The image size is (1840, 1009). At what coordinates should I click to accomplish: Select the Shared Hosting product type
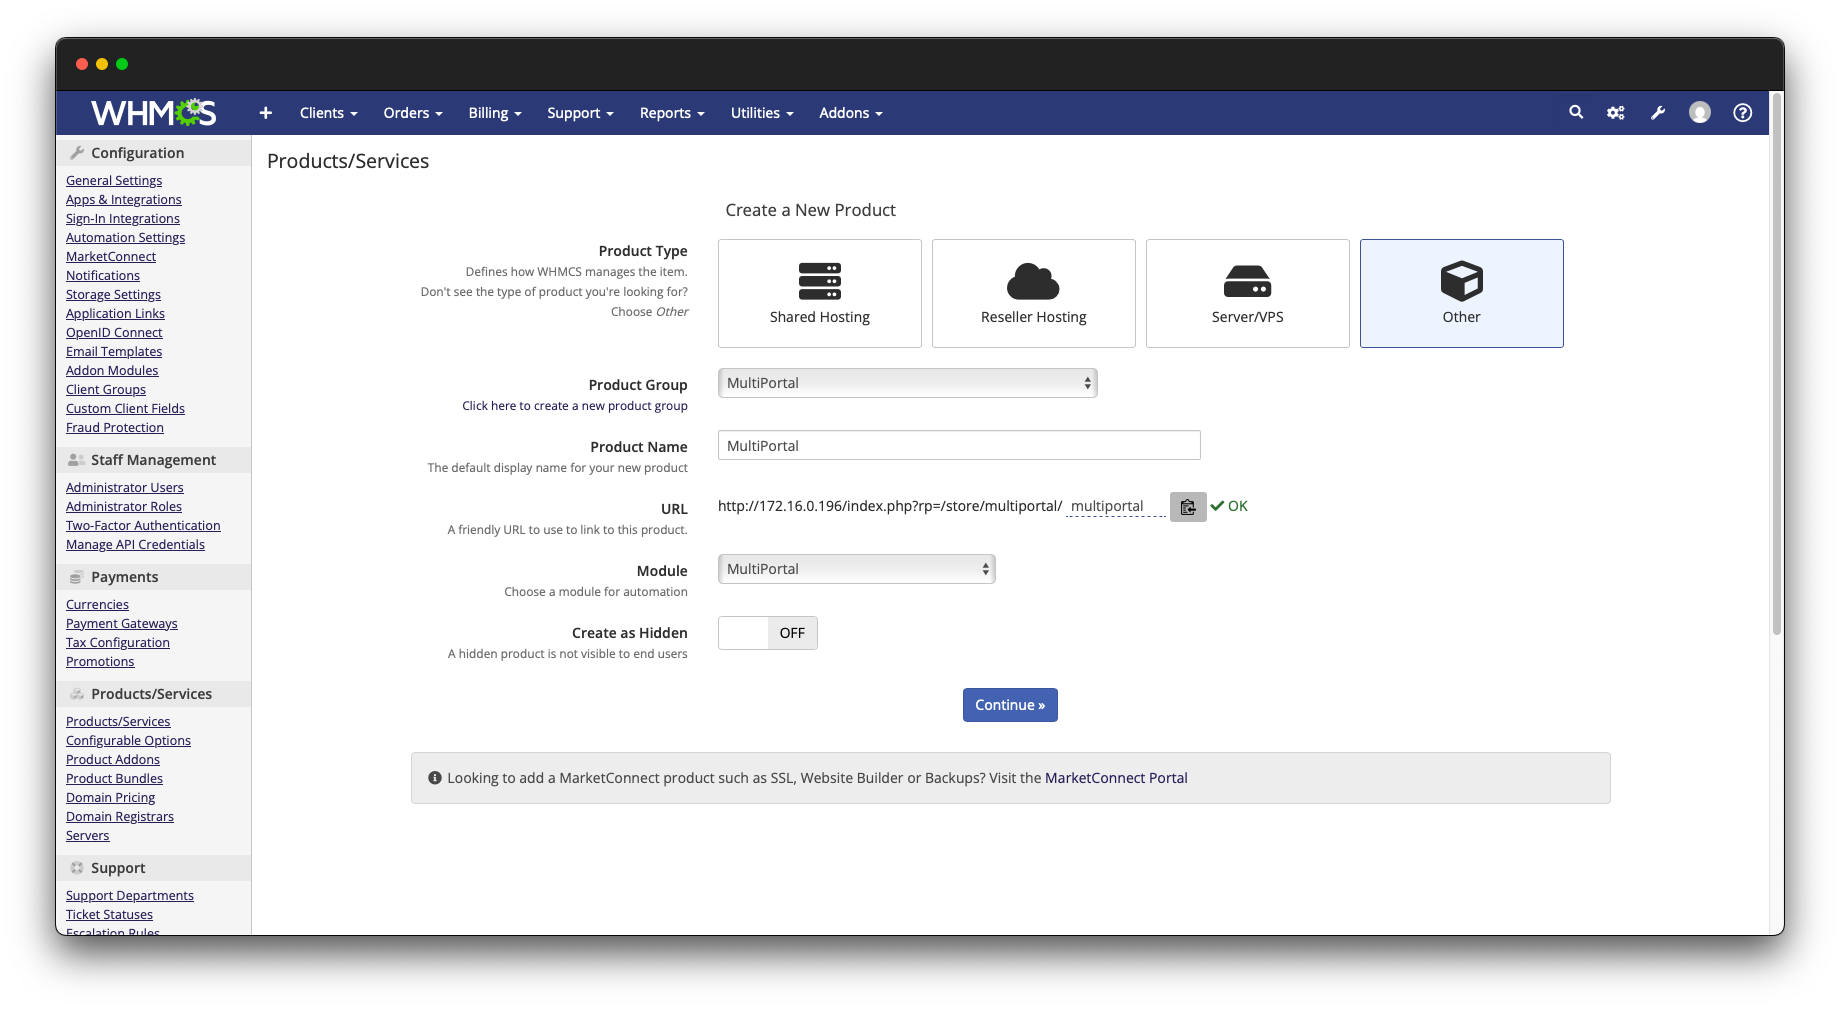tap(820, 293)
